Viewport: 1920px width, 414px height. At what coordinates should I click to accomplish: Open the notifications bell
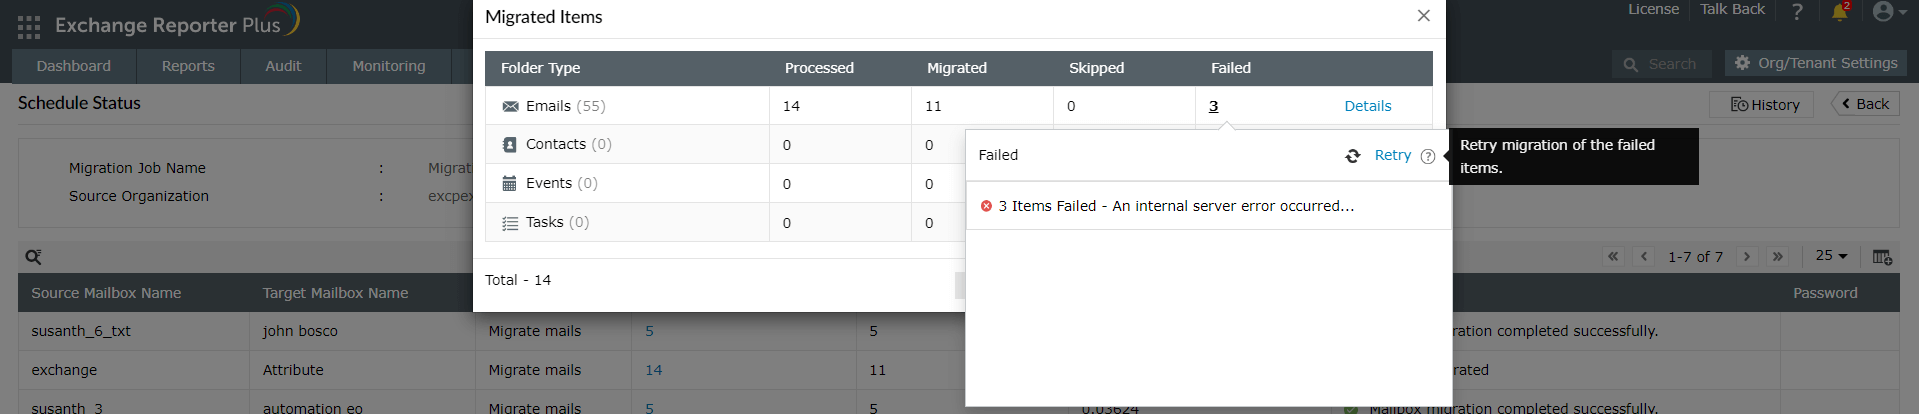click(x=1839, y=12)
